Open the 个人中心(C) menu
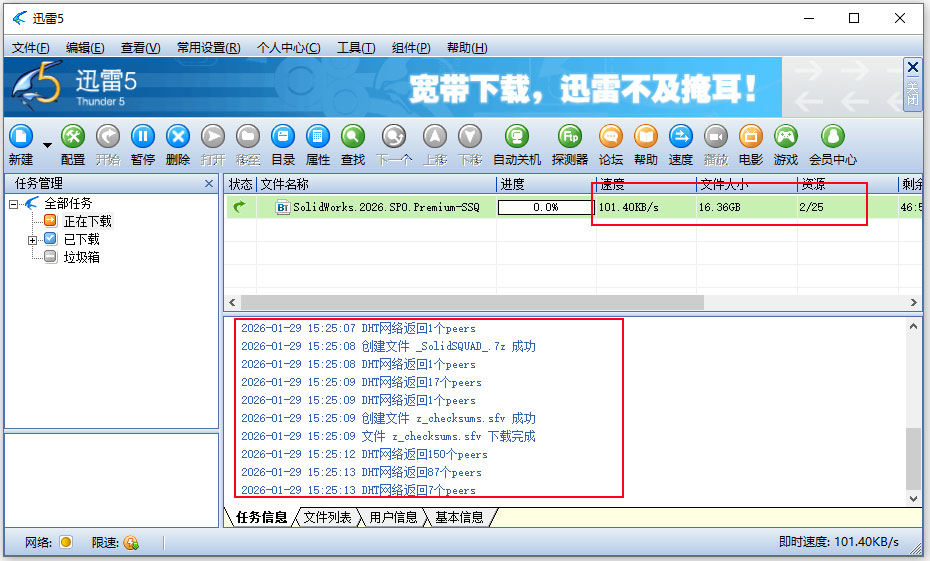 tap(288, 47)
